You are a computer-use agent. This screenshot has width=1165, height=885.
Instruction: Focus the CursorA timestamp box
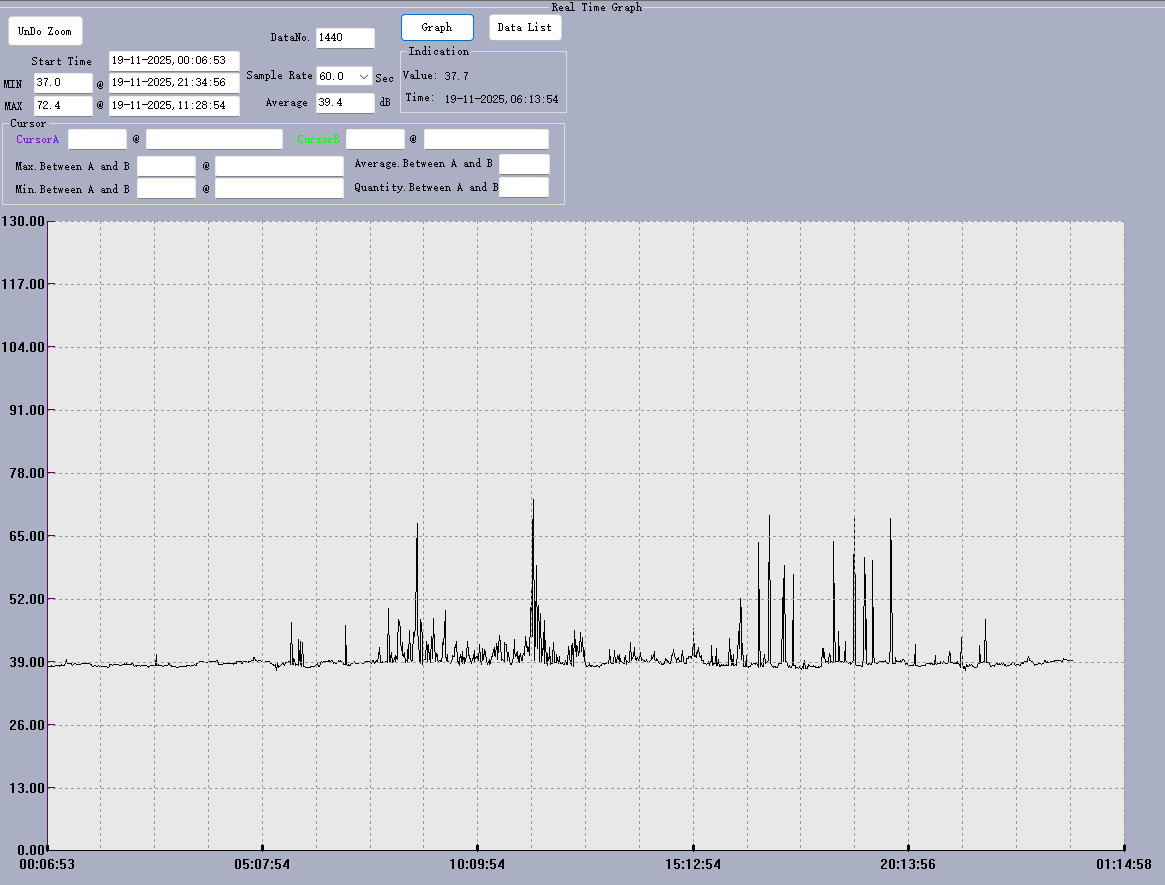click(x=214, y=139)
